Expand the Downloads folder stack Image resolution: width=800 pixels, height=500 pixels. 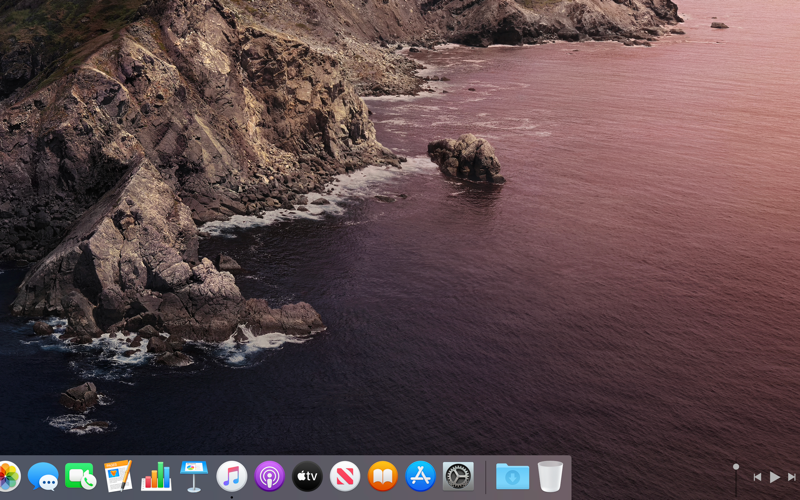coord(512,477)
